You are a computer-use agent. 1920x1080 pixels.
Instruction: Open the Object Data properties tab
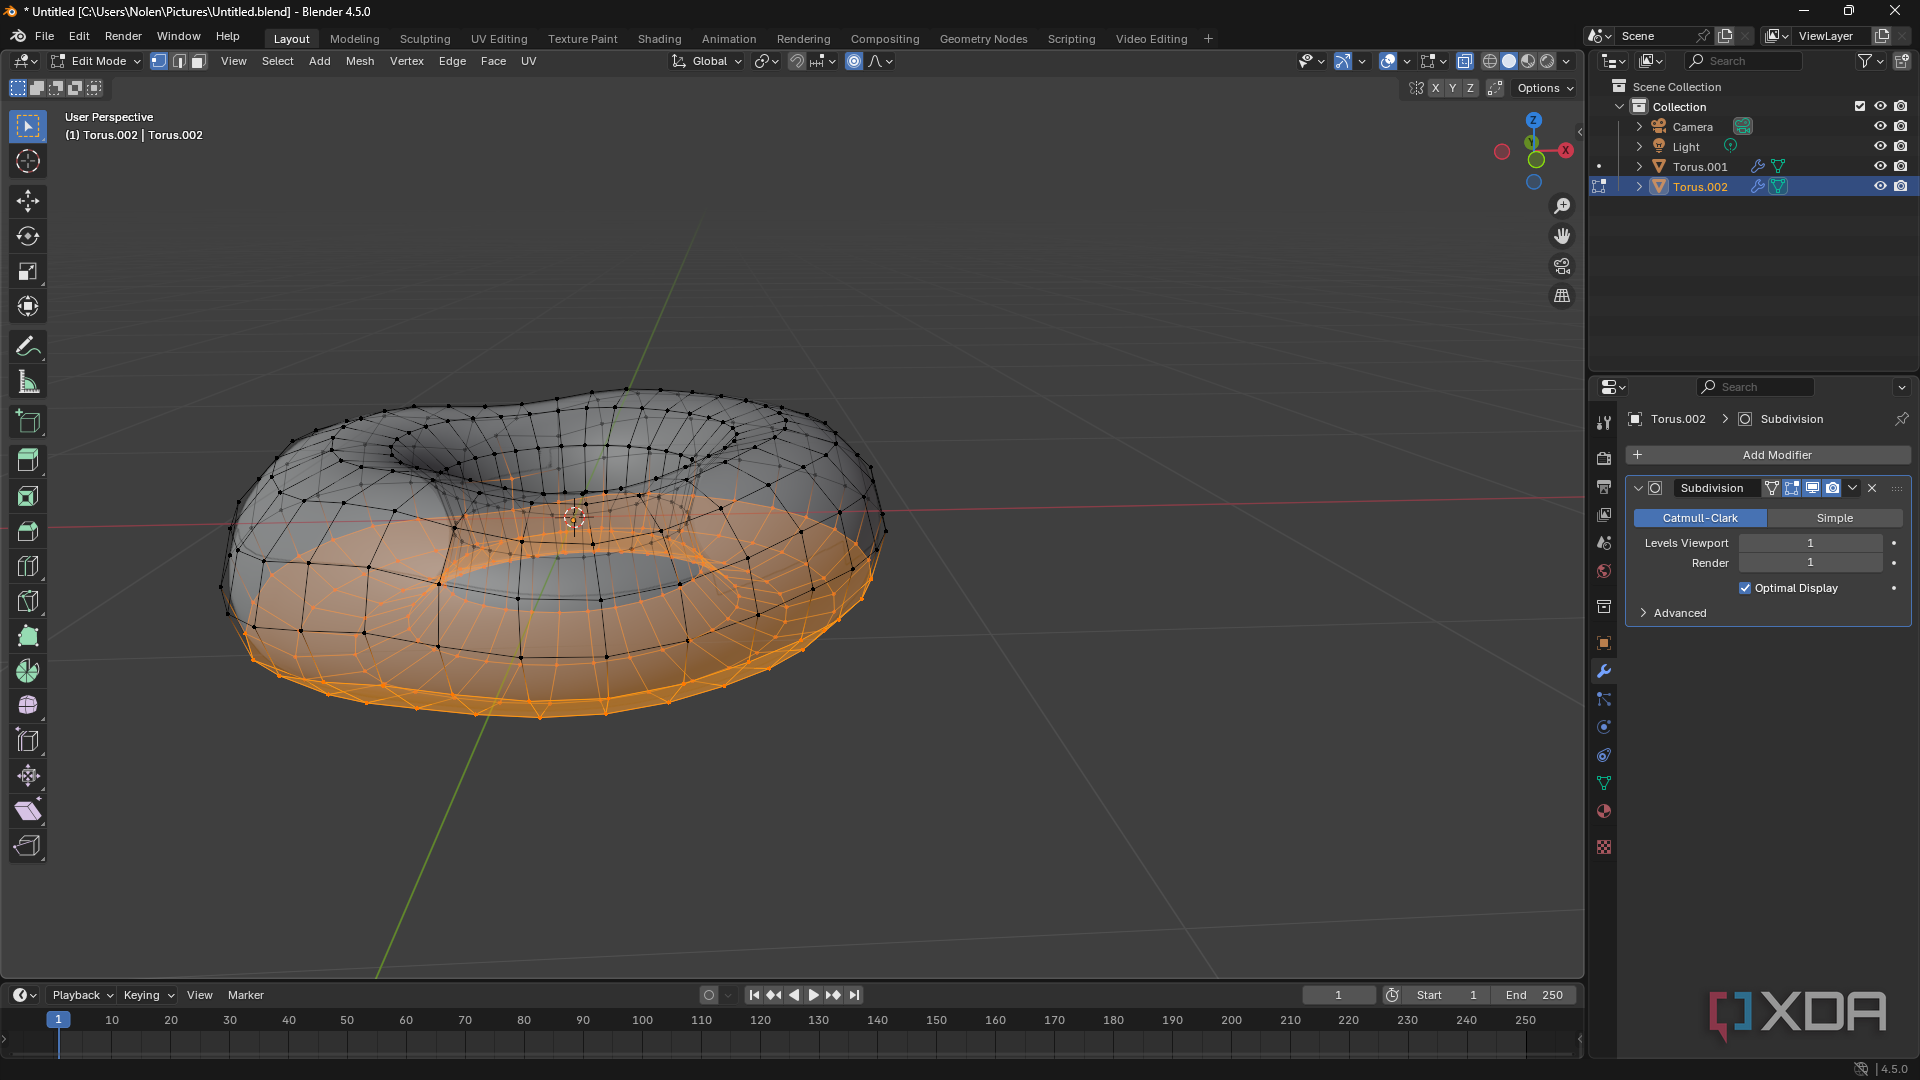(1604, 783)
